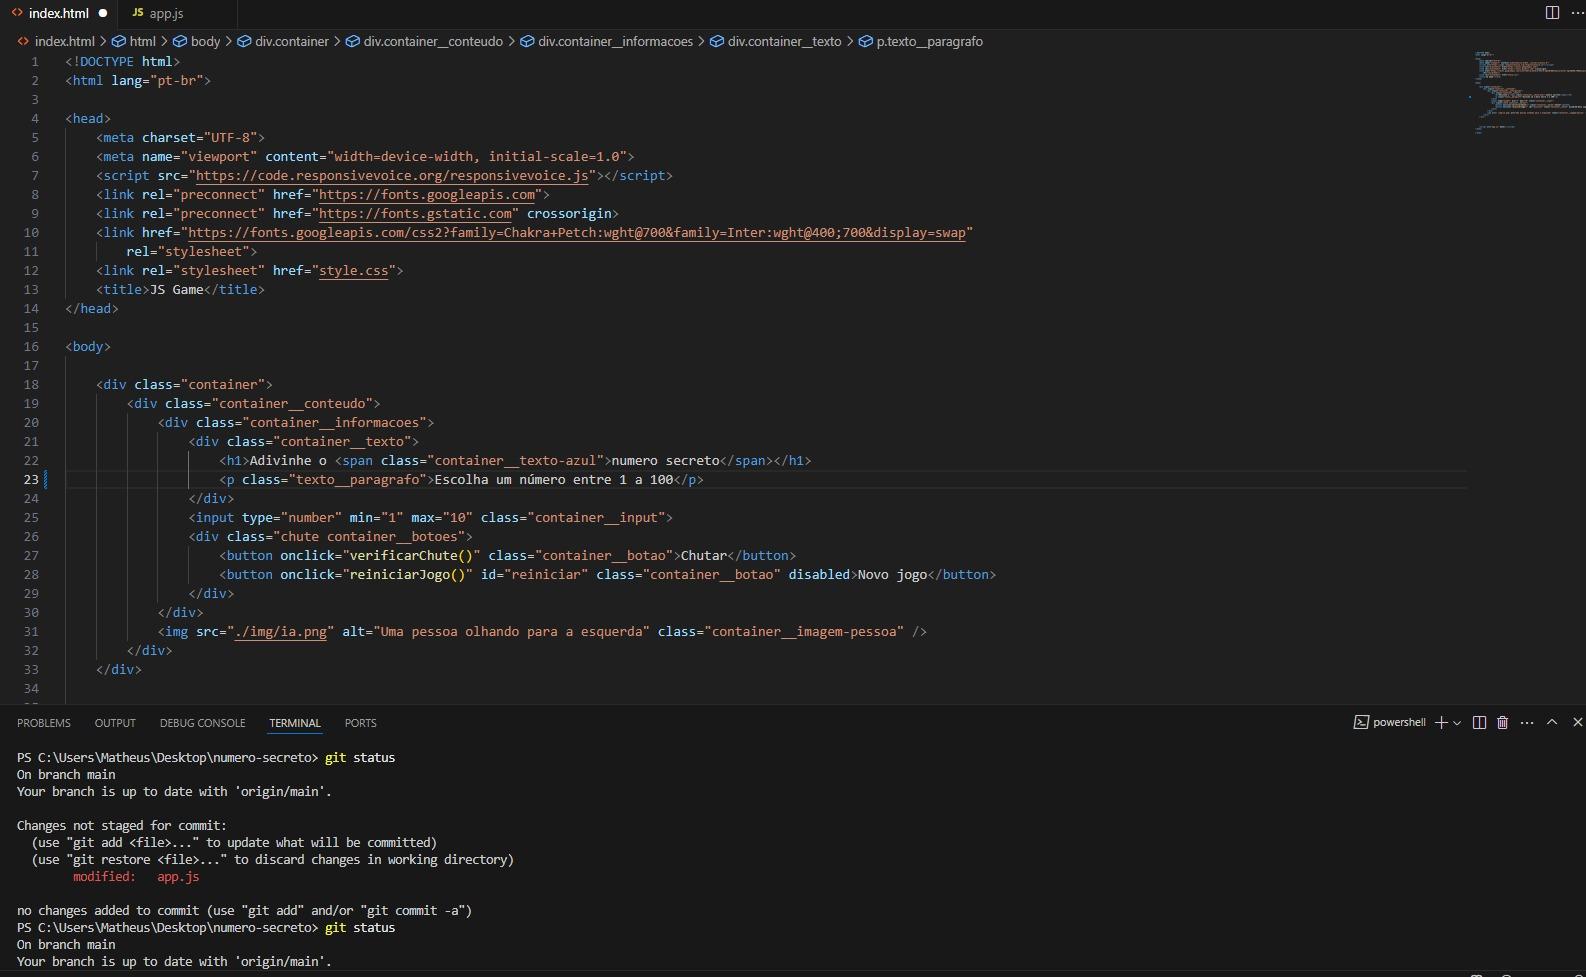1586x977 pixels.
Task: Click the opening head tag on line 4
Action: tap(88, 118)
